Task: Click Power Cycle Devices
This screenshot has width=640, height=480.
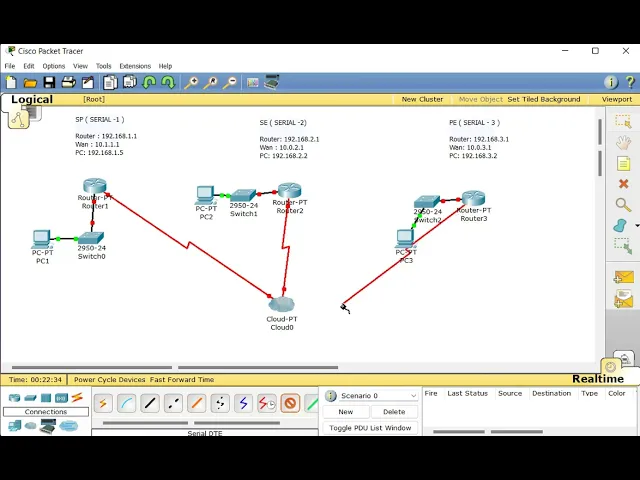Action: click(109, 380)
